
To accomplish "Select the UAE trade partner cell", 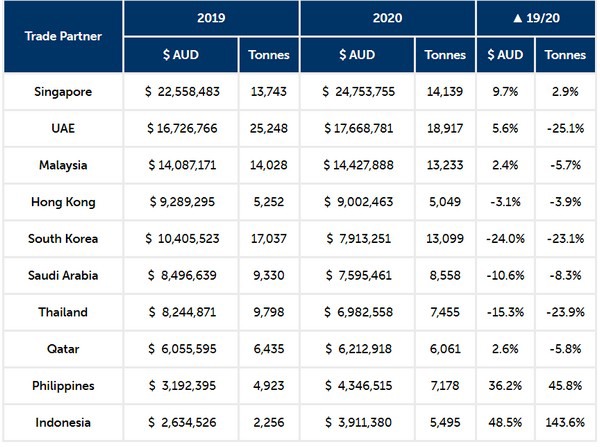I will coord(63,129).
